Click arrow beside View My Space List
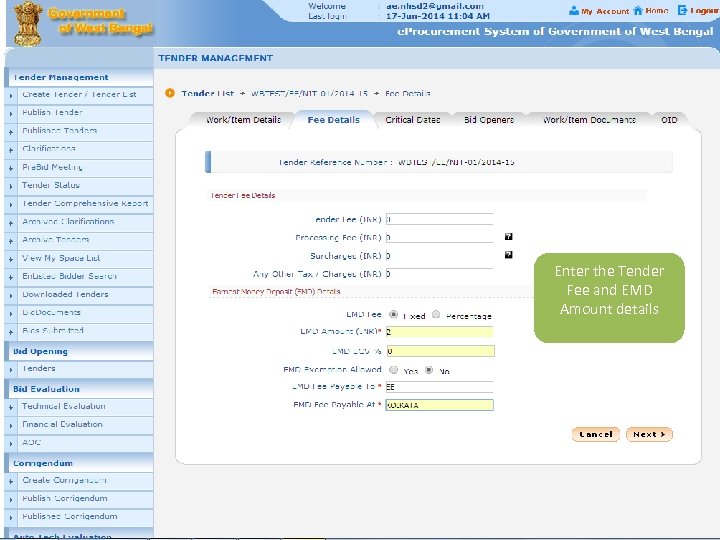This screenshot has width=720, height=540. [11, 259]
